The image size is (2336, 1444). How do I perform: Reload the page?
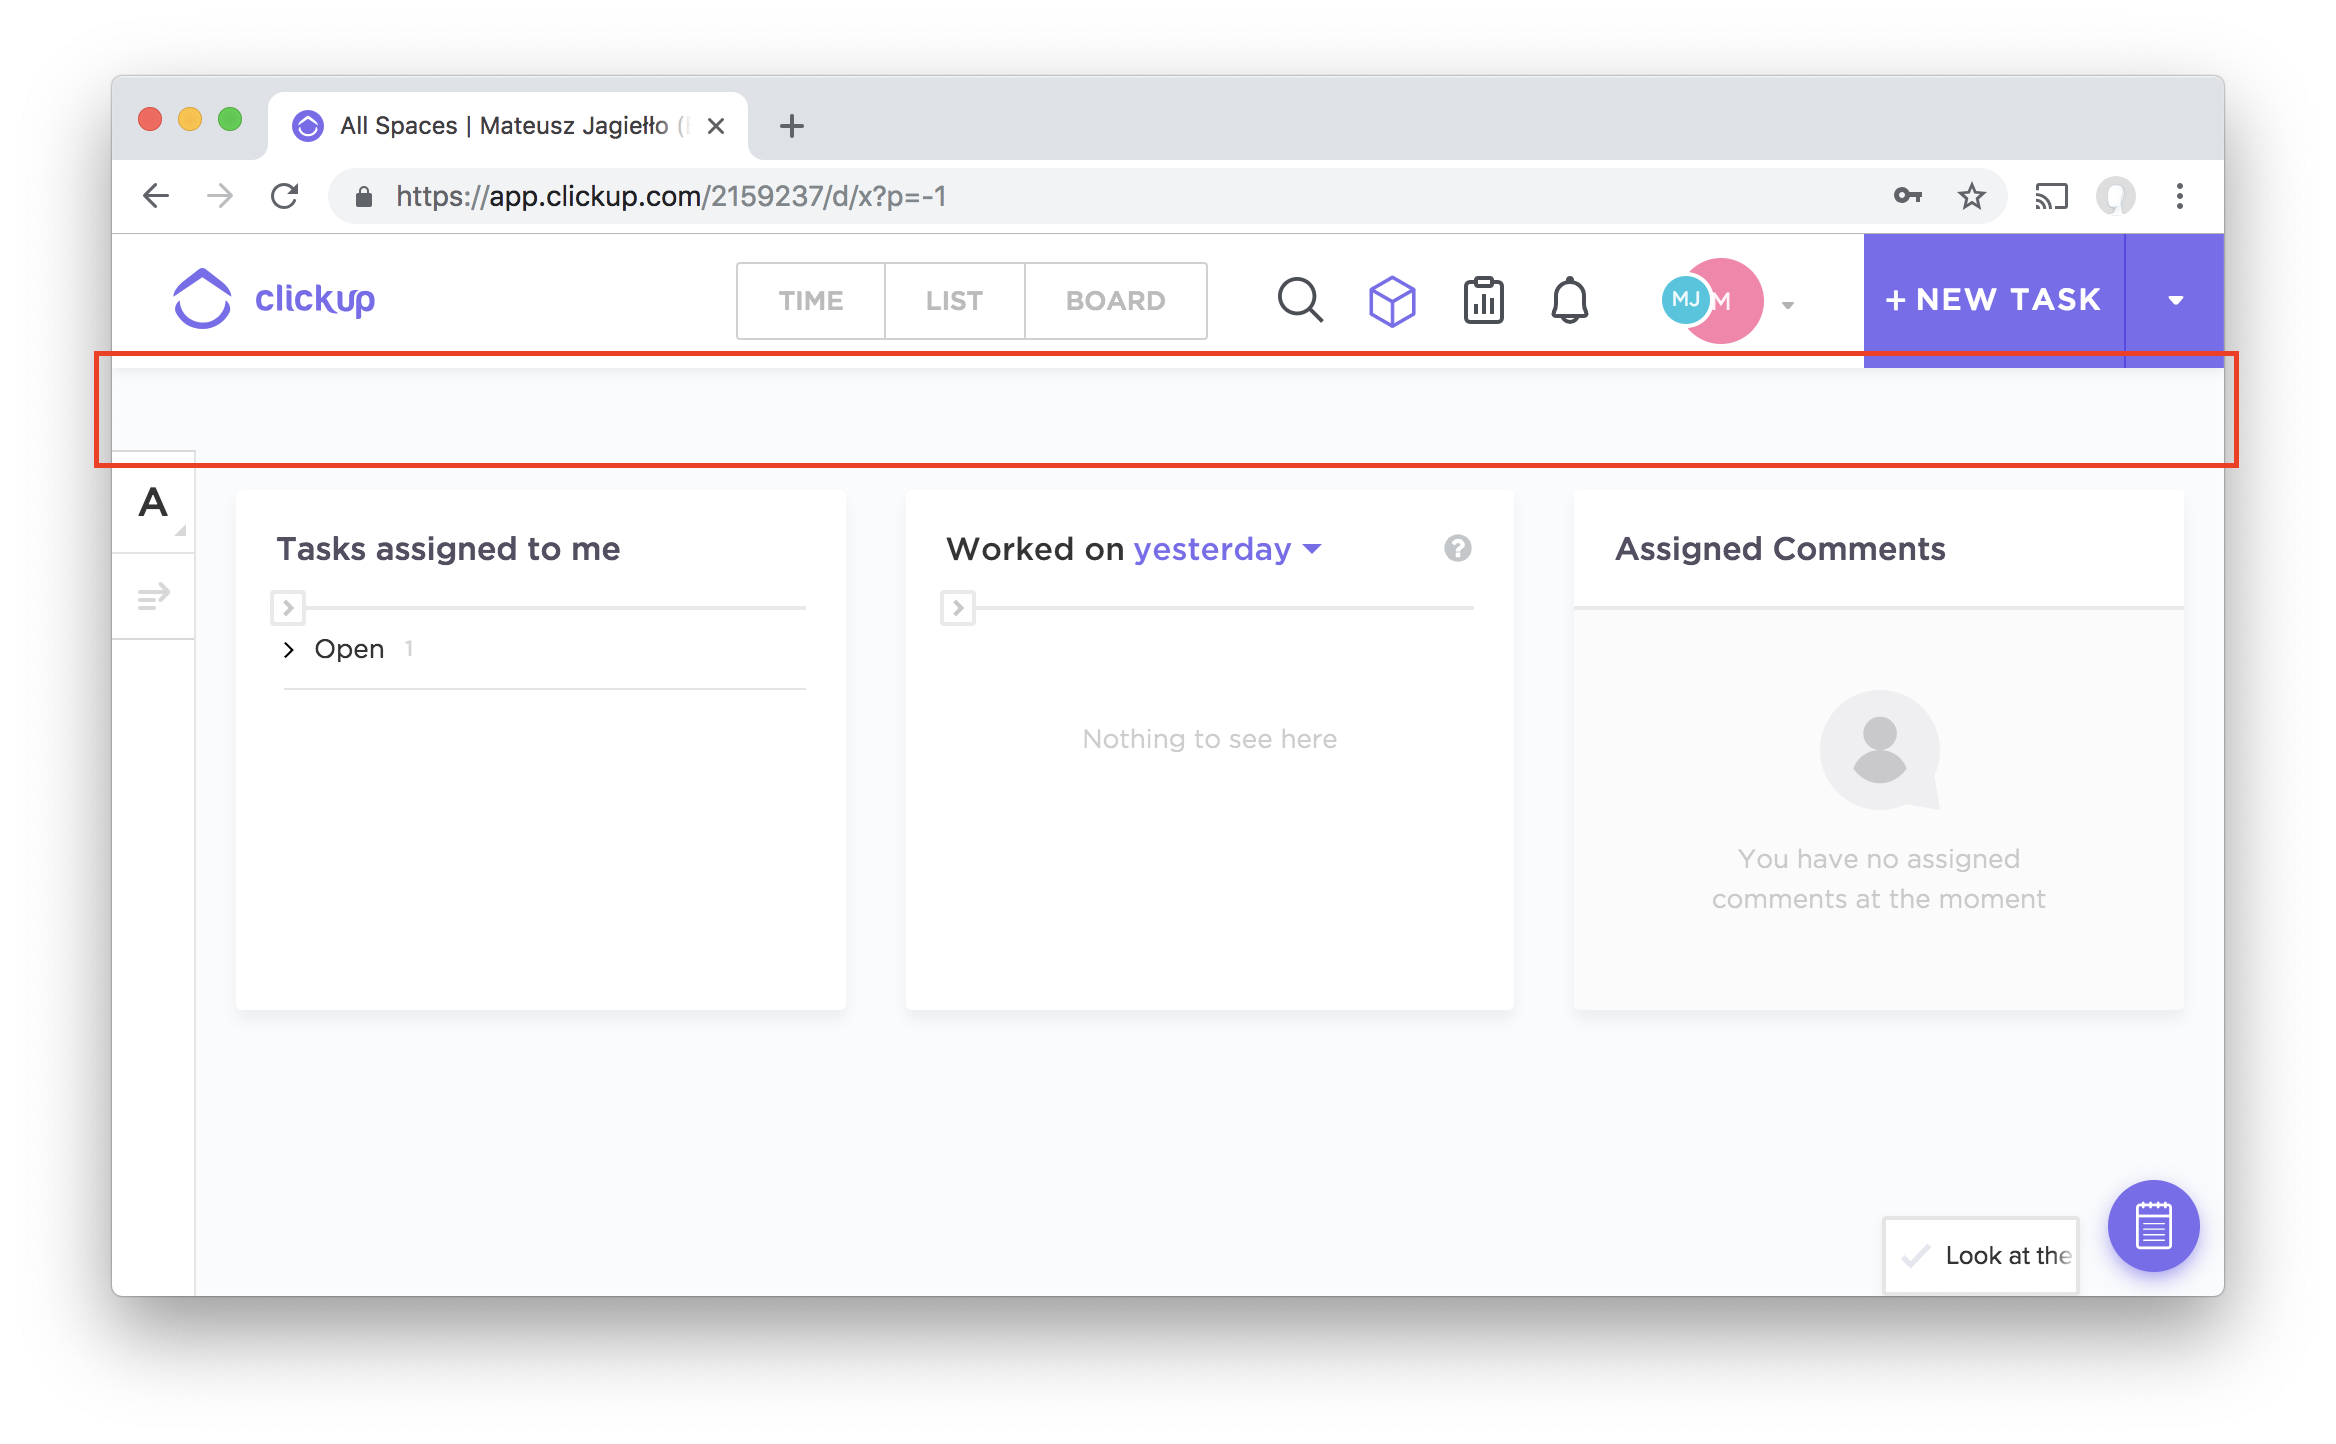pos(285,196)
